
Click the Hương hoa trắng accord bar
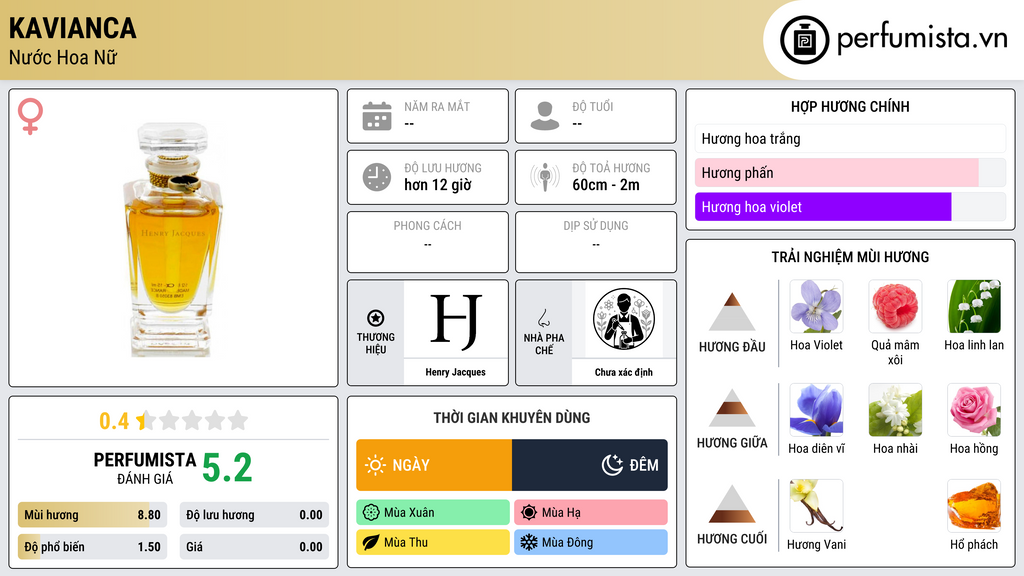point(850,138)
